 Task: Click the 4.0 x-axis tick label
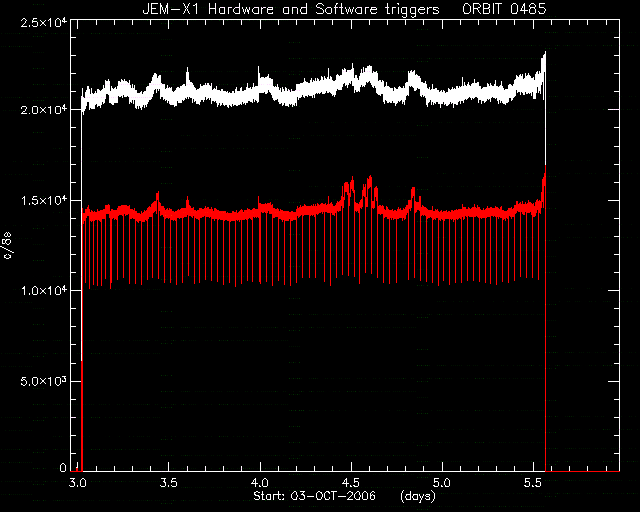[x=260, y=483]
